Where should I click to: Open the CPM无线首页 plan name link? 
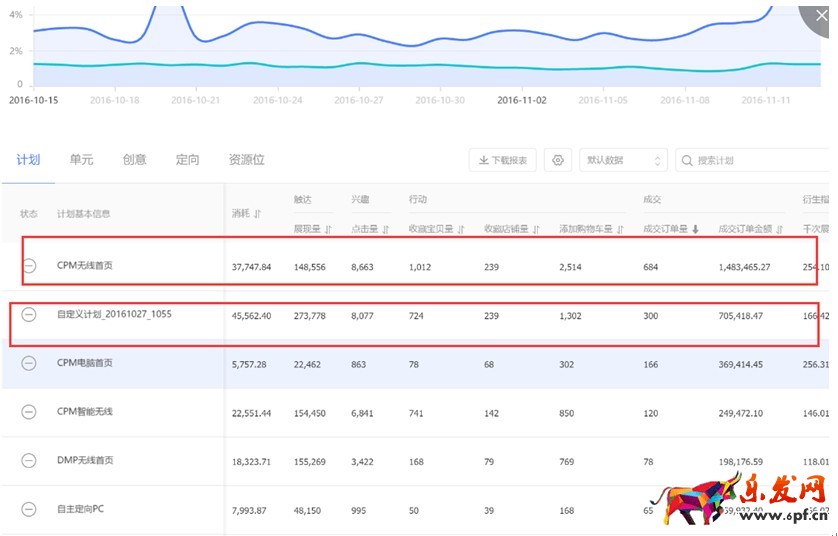(x=85, y=265)
